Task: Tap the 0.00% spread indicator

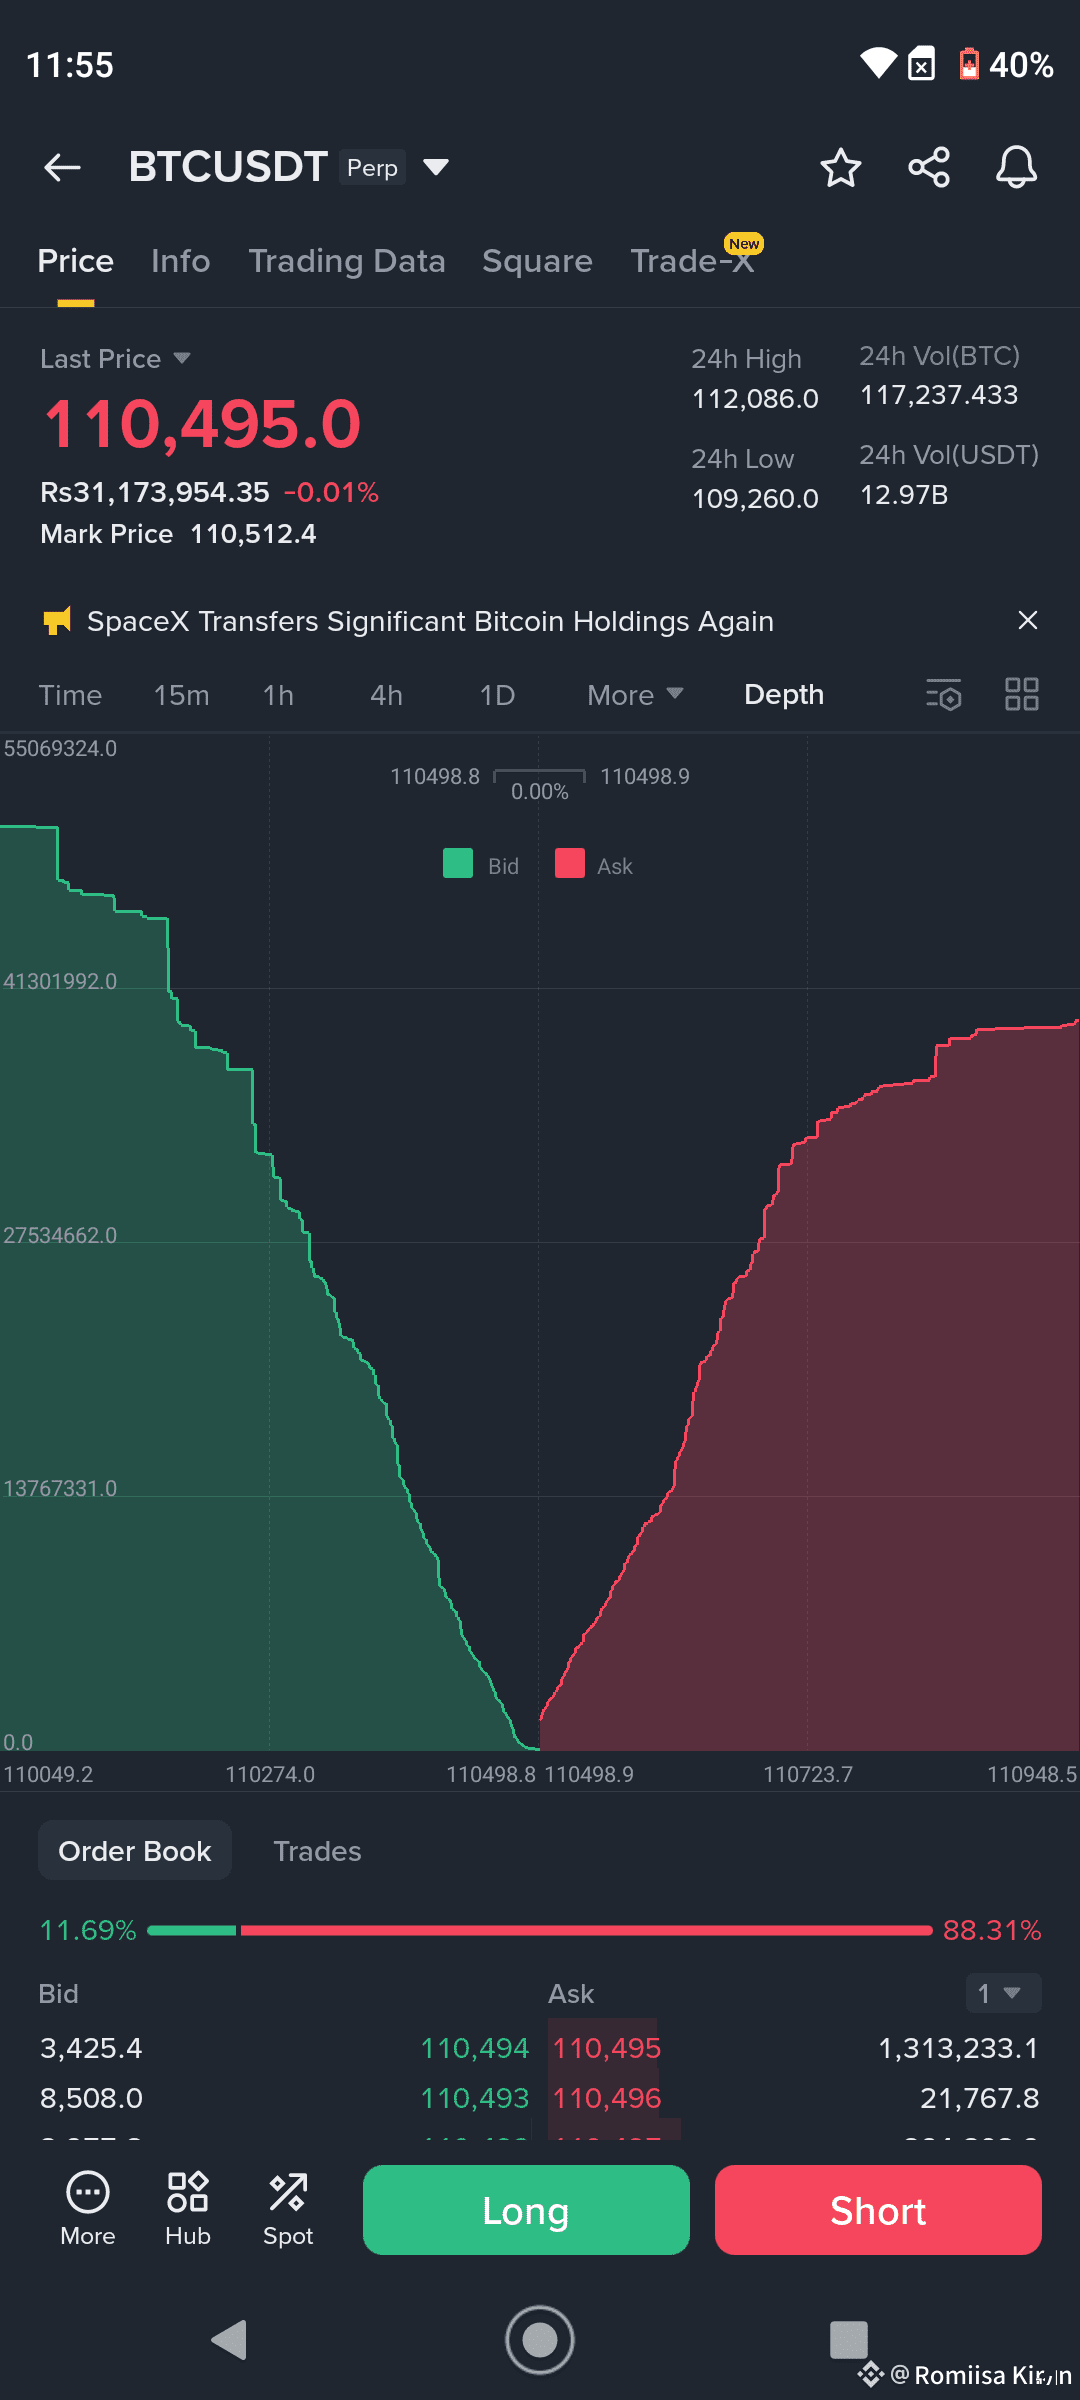Action: pos(540,792)
